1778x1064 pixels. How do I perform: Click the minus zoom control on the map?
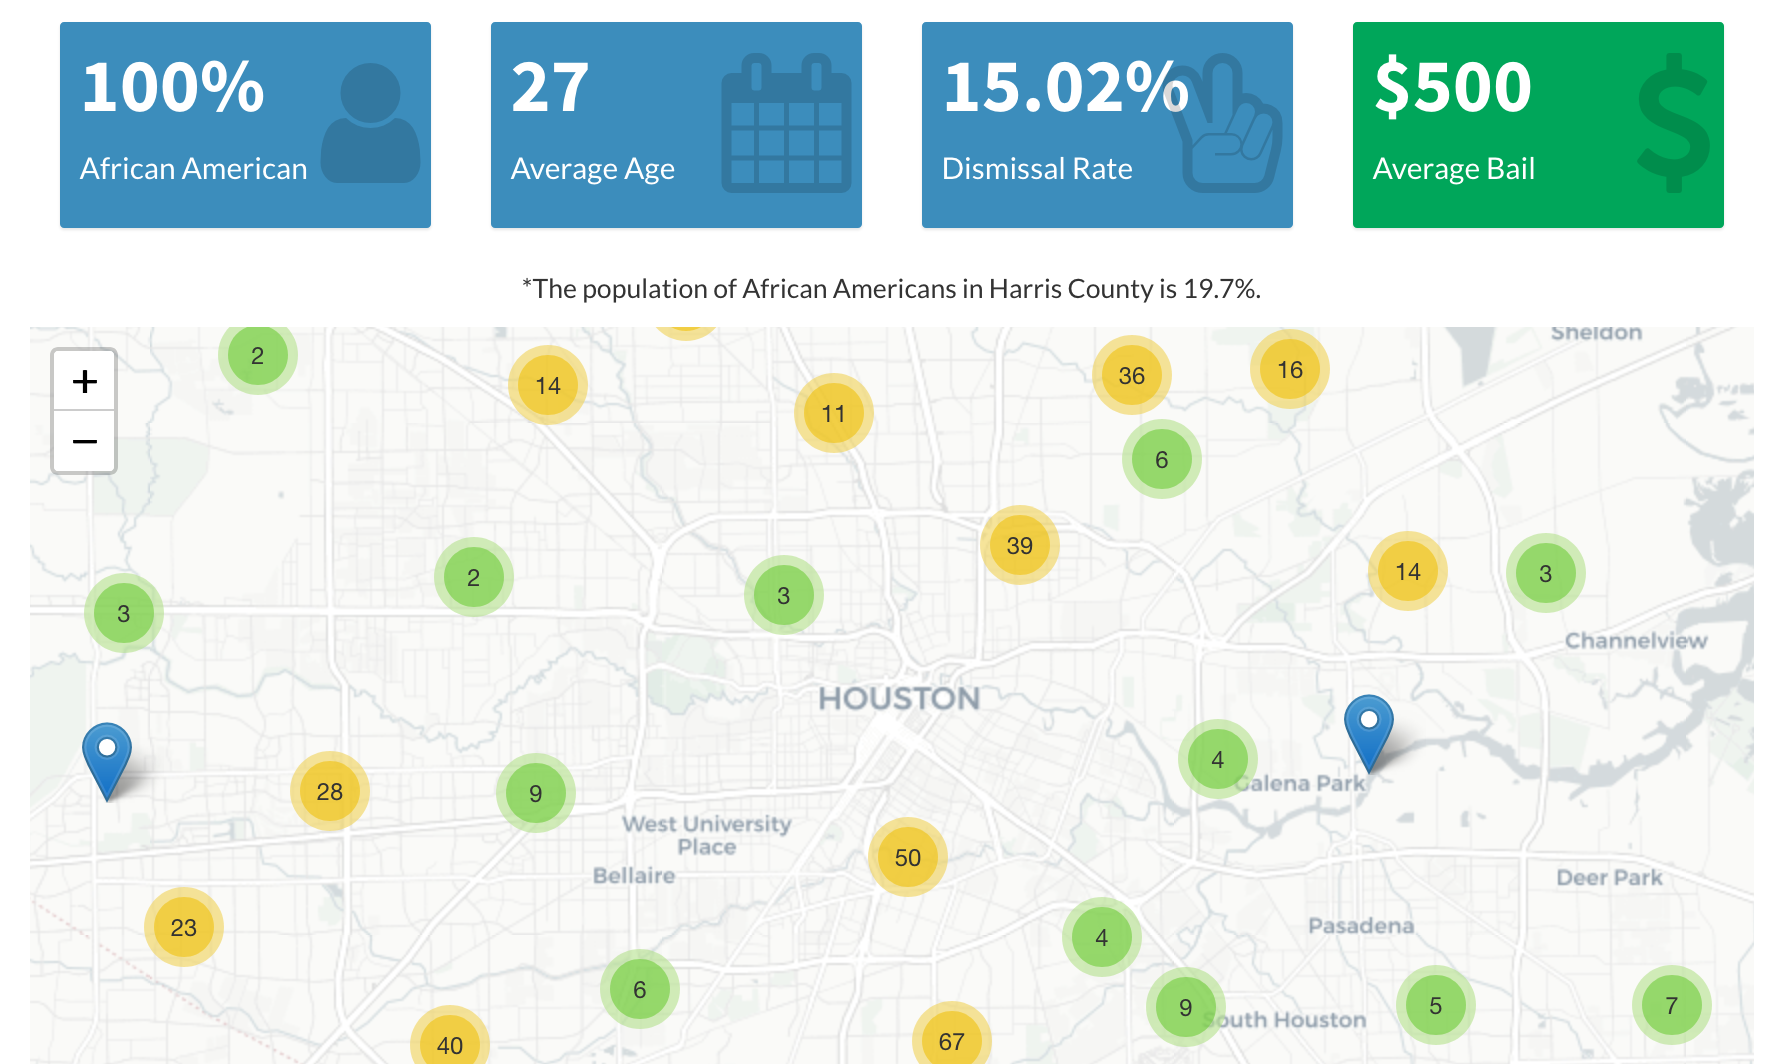85,440
